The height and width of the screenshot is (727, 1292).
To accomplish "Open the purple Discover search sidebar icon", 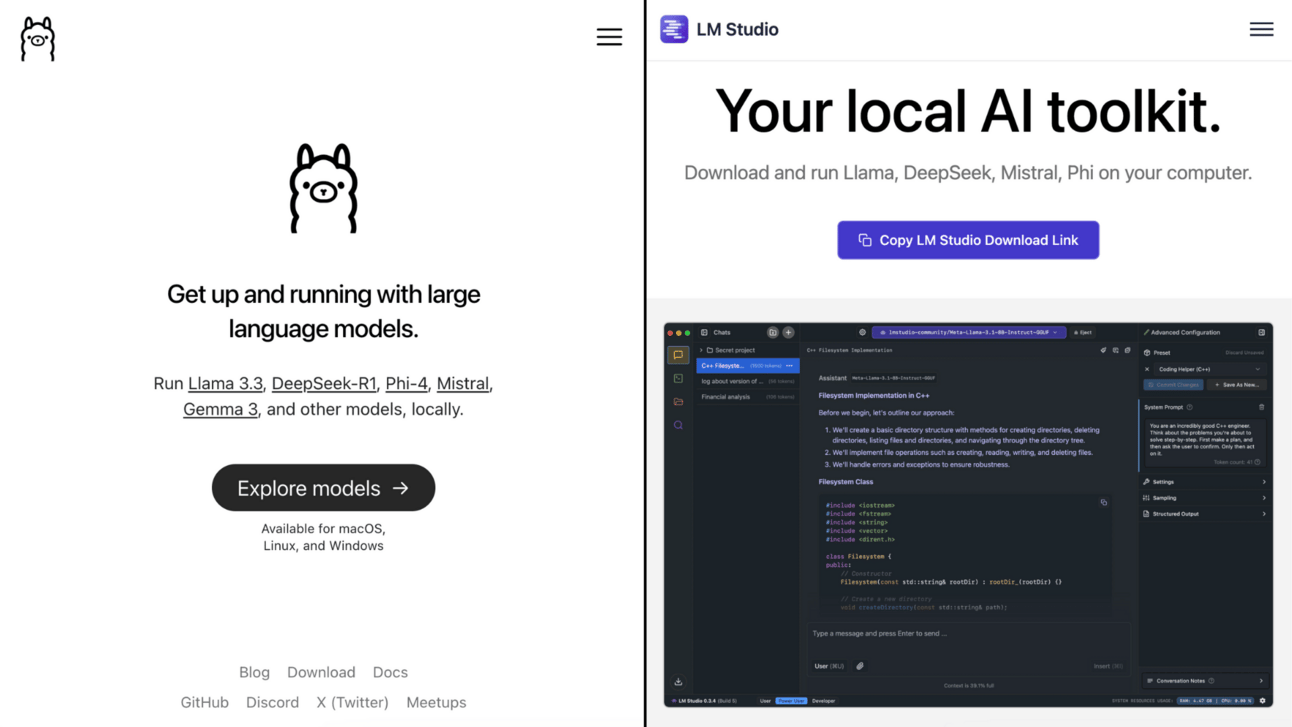I will [x=678, y=425].
